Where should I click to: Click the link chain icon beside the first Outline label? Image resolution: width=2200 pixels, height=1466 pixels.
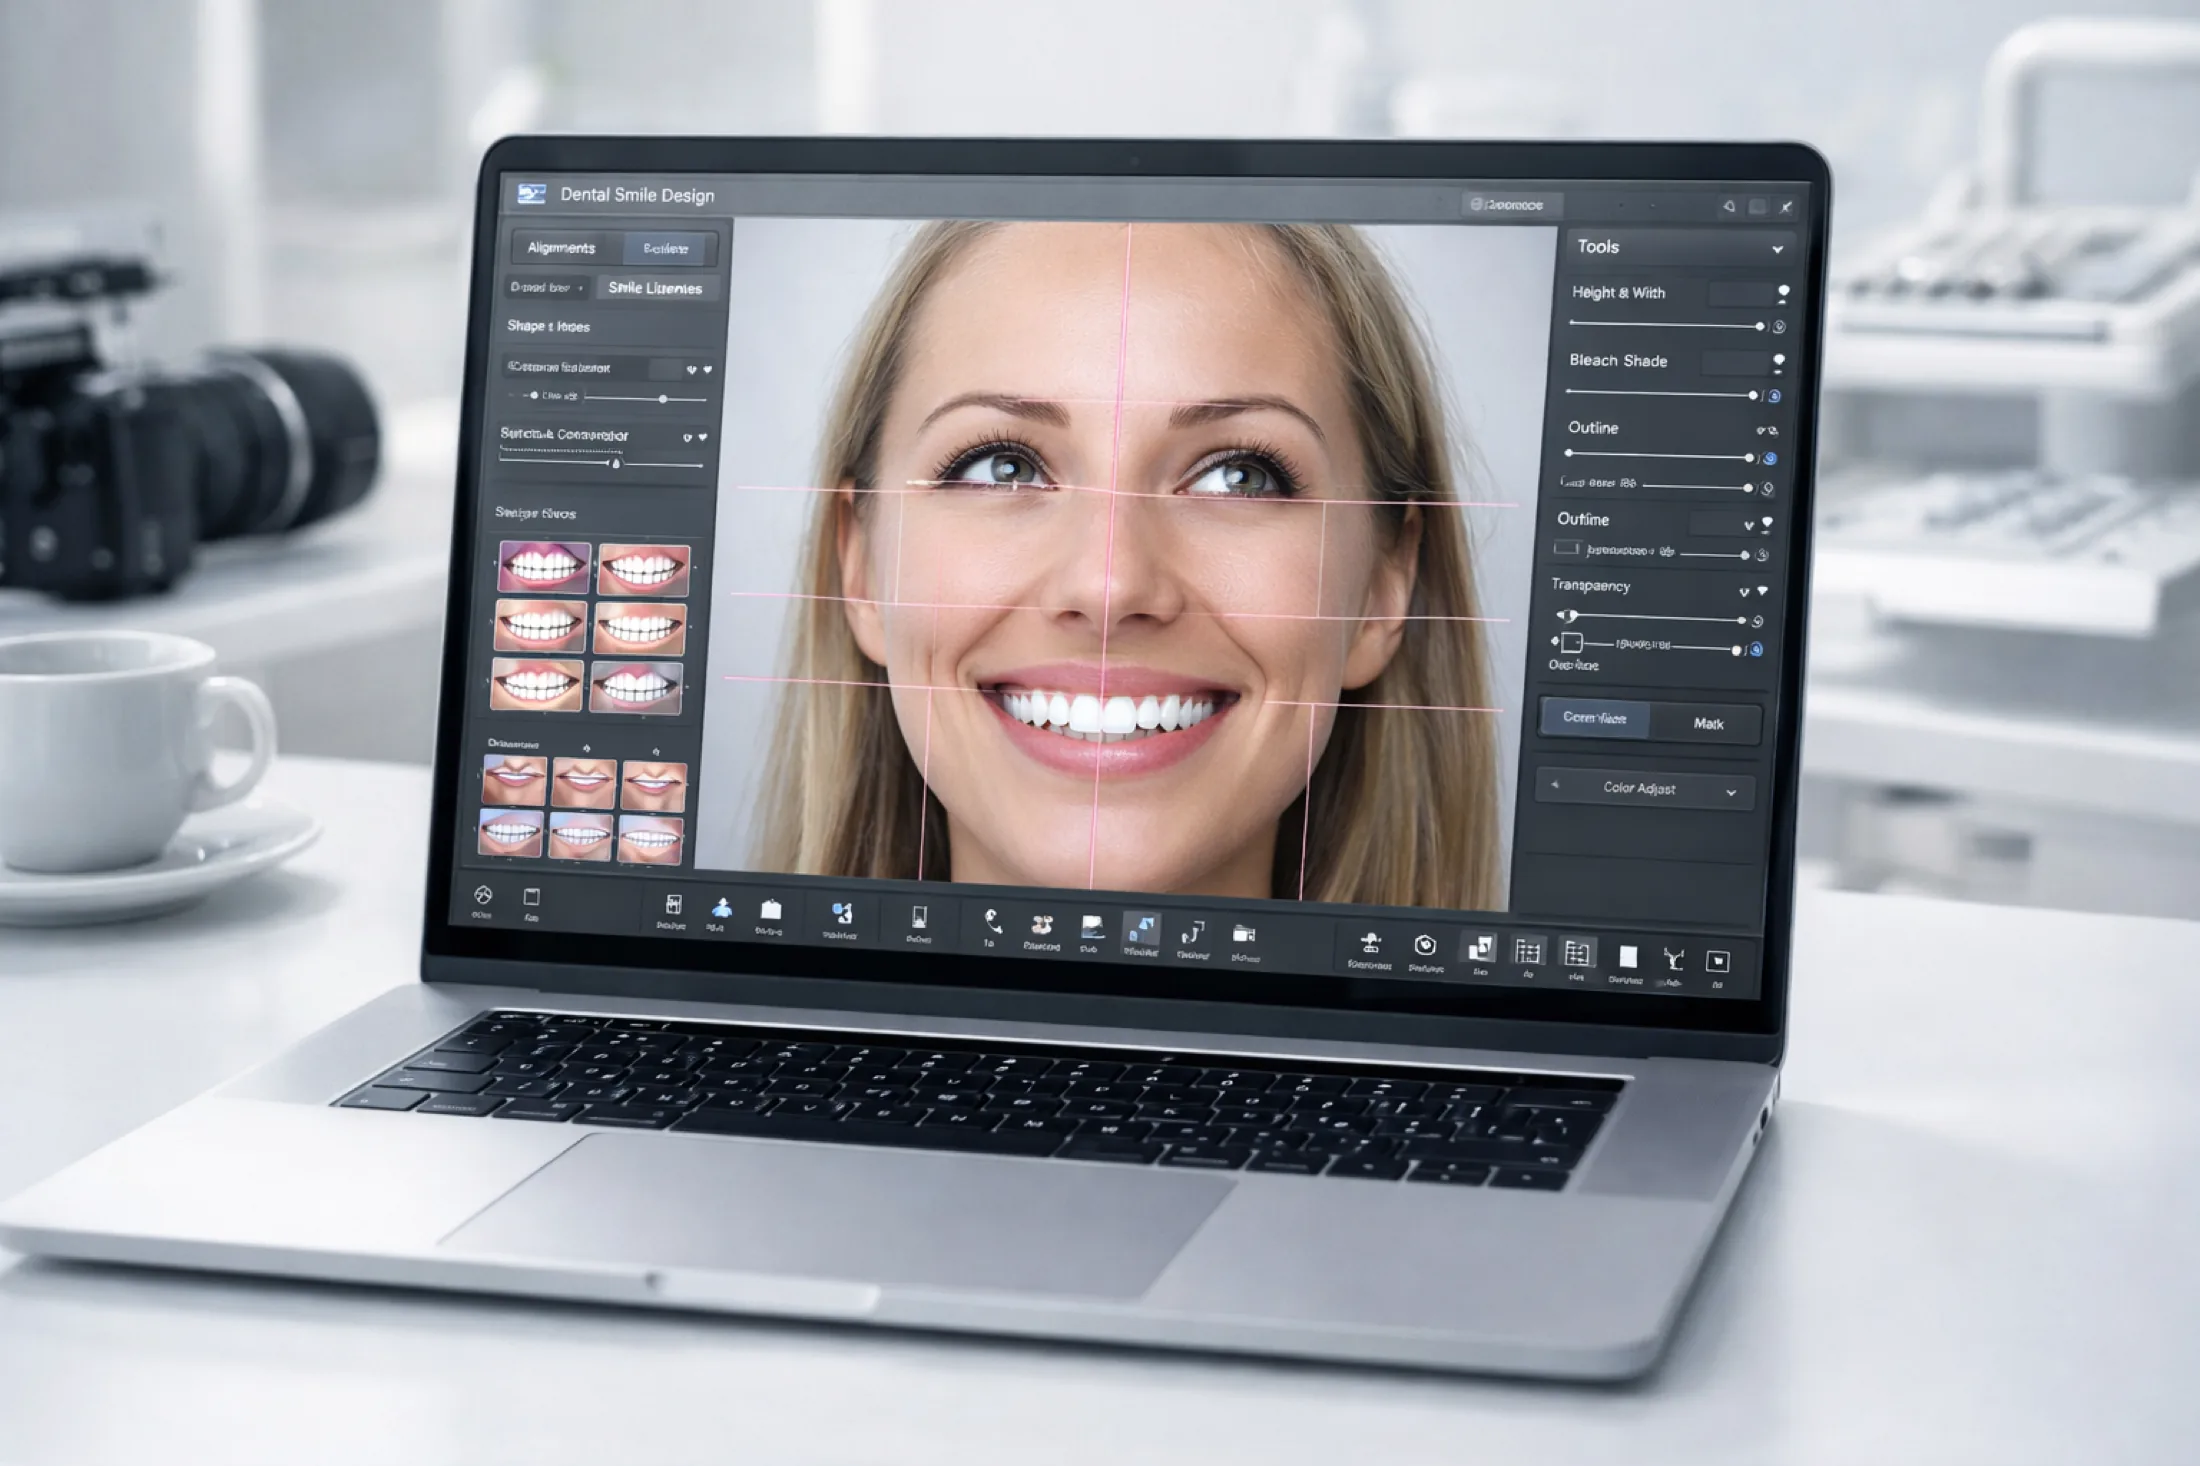pos(1767,431)
